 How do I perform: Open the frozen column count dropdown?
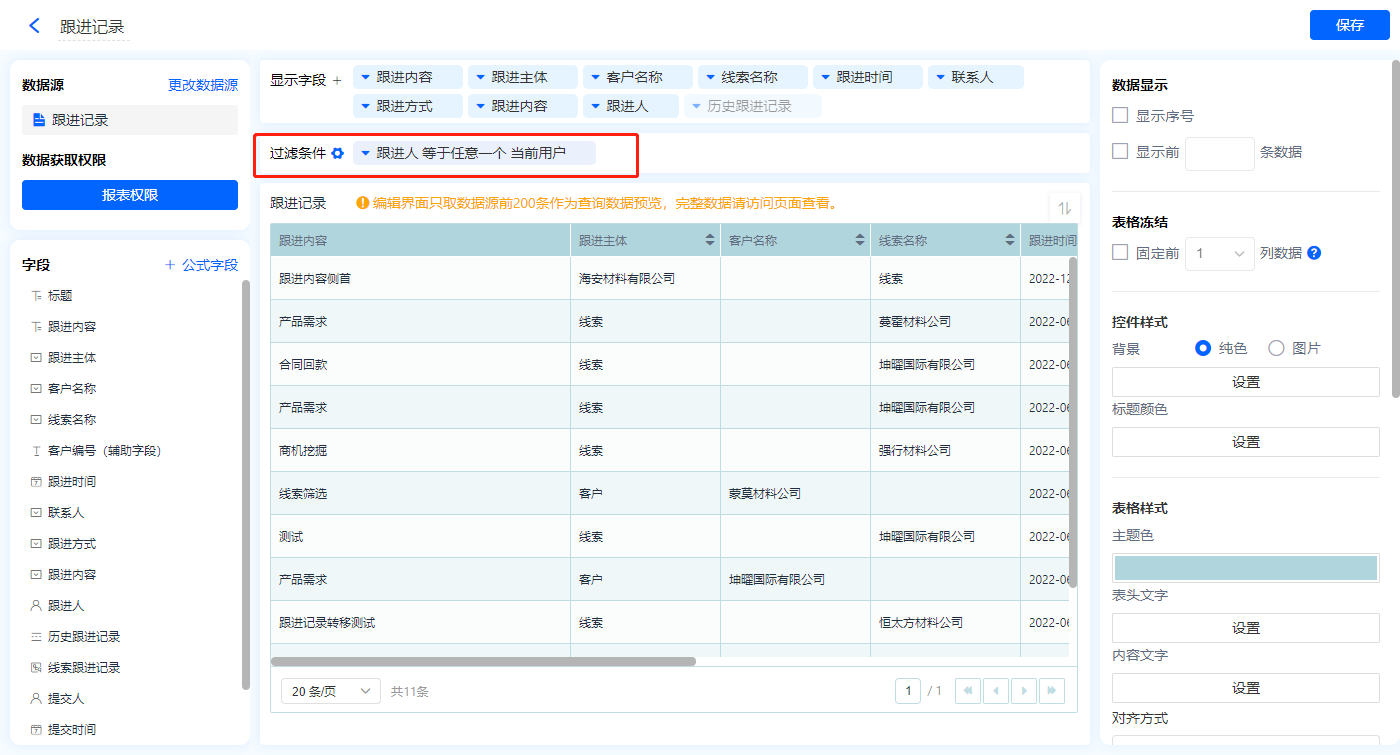pyautogui.click(x=1219, y=253)
